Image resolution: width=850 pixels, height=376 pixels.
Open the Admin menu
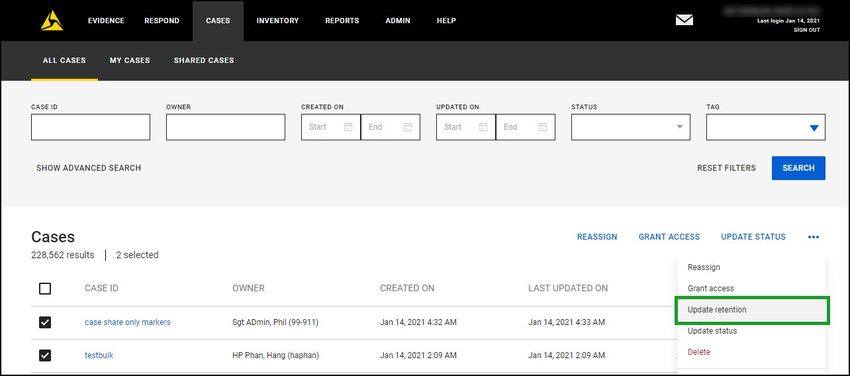tap(398, 21)
